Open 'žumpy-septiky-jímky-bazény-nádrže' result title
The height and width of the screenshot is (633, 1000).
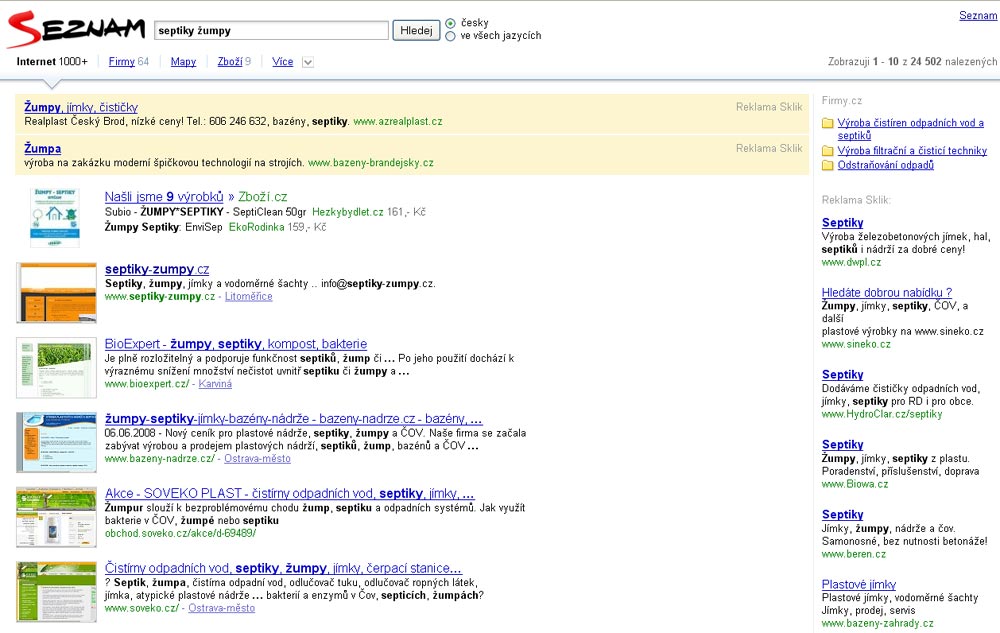click(x=293, y=418)
